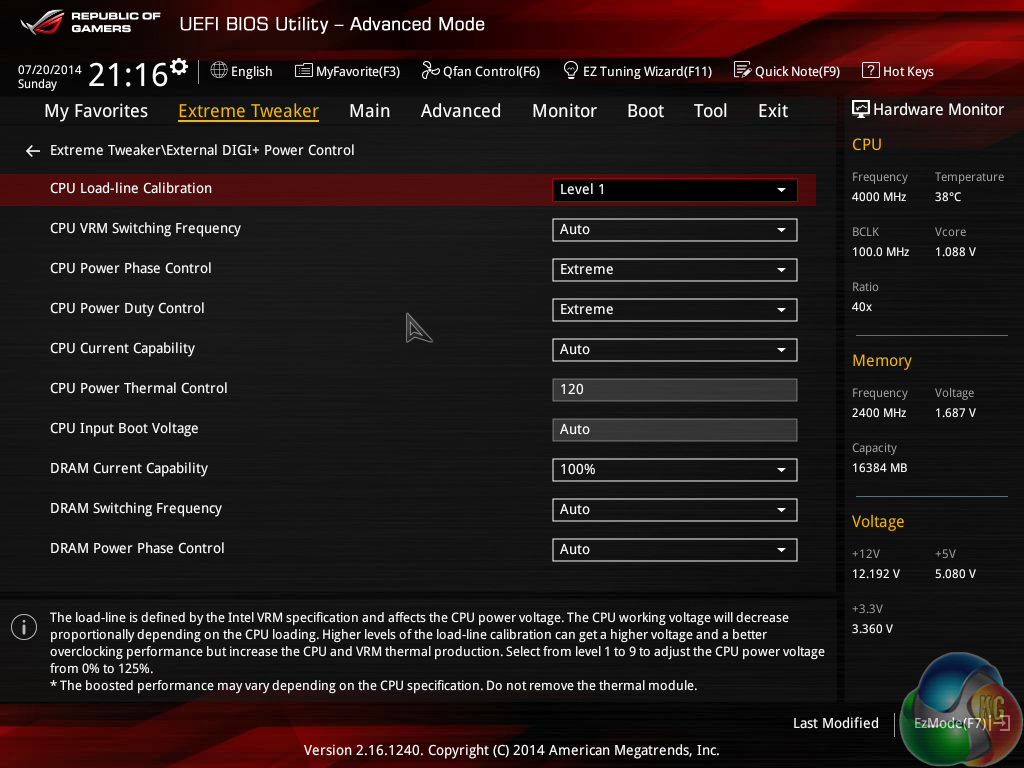Click the back arrow to Extreme Tweaker
Image resolution: width=1024 pixels, height=768 pixels.
pyautogui.click(x=33, y=151)
